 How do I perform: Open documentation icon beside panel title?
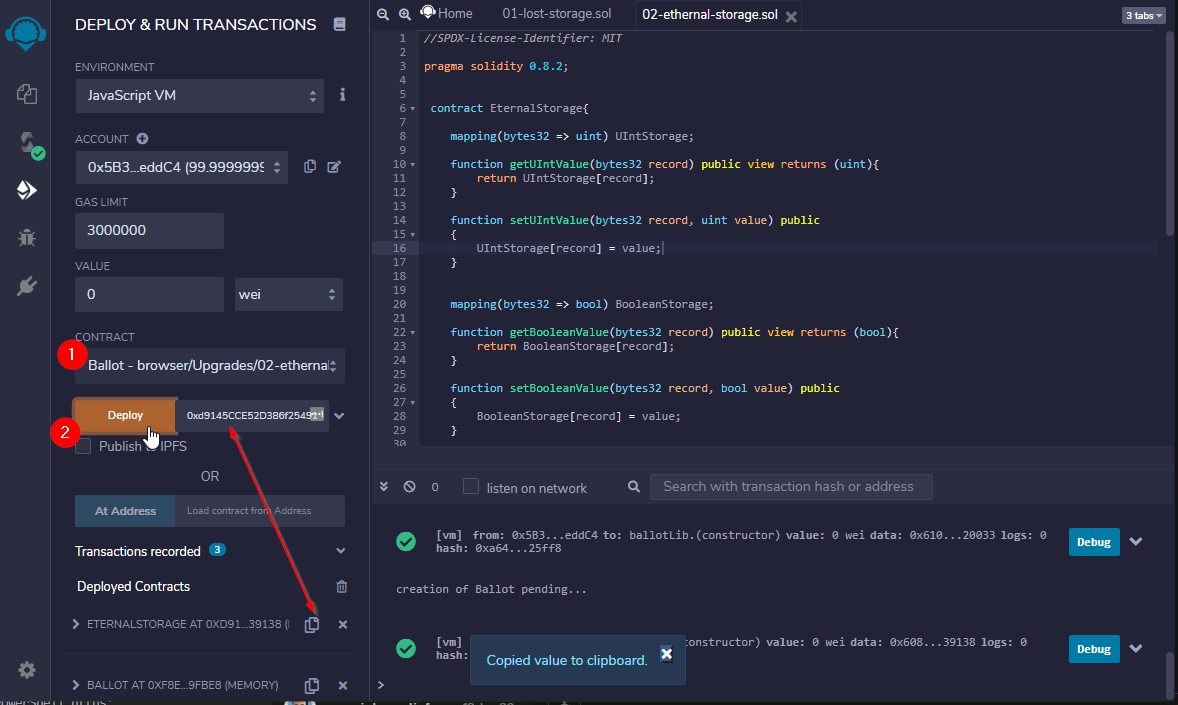pos(340,24)
